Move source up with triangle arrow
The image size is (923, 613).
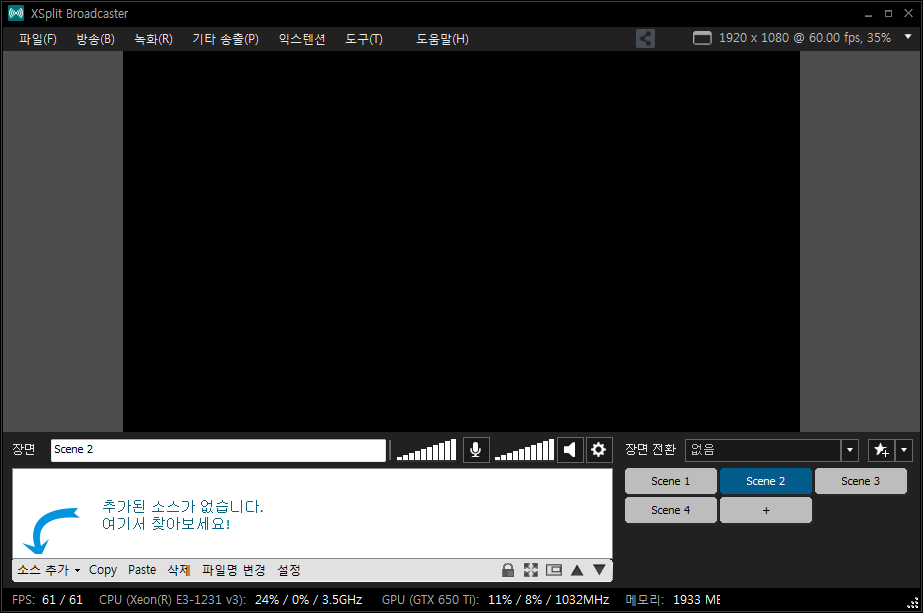[577, 570]
